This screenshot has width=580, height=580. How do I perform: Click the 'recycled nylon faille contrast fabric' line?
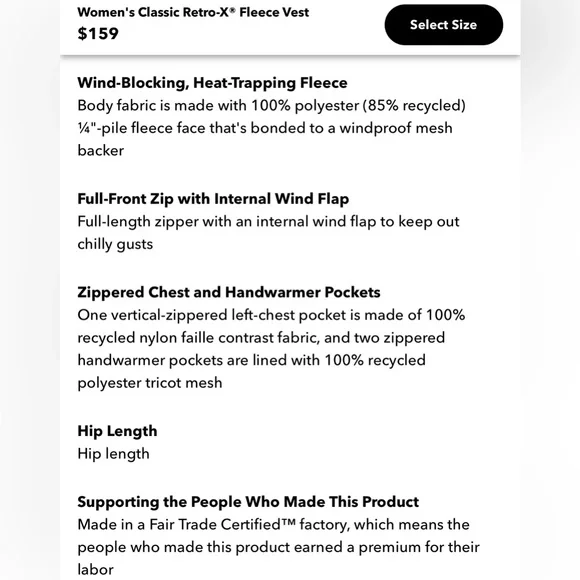point(261,338)
